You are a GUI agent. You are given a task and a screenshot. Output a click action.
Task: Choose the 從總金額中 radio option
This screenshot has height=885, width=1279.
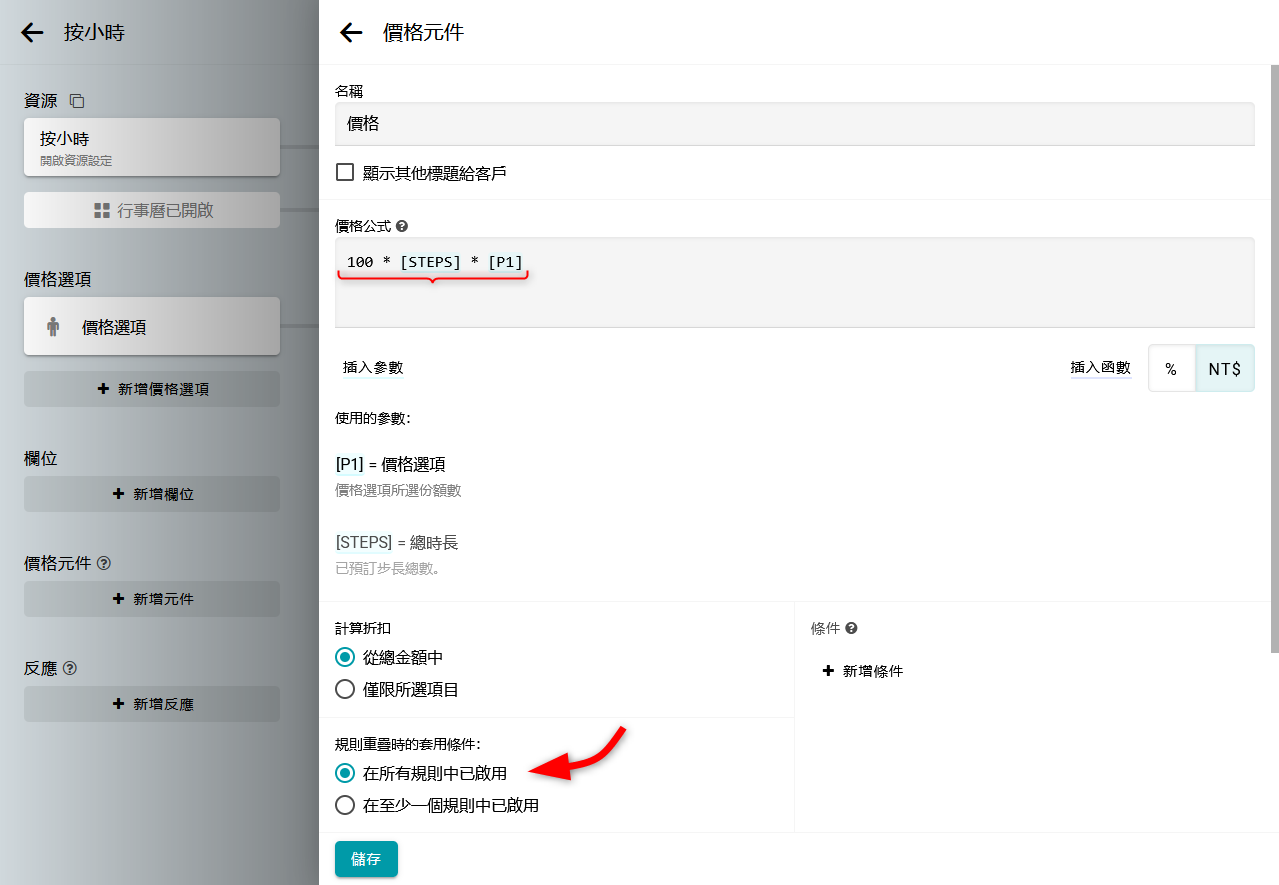[x=345, y=657]
